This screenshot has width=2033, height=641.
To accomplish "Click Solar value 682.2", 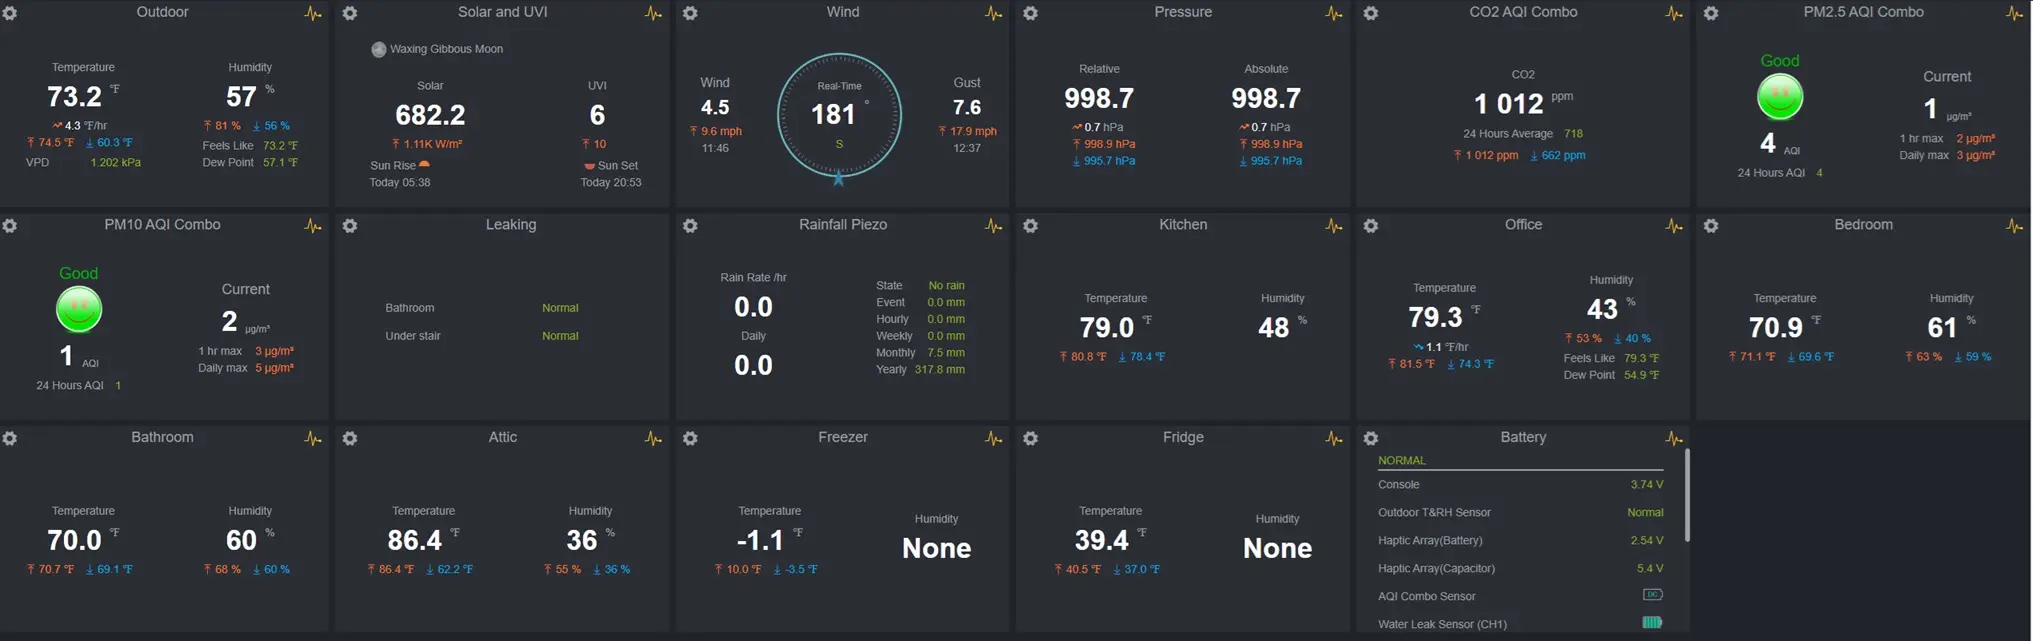I will click(x=430, y=115).
